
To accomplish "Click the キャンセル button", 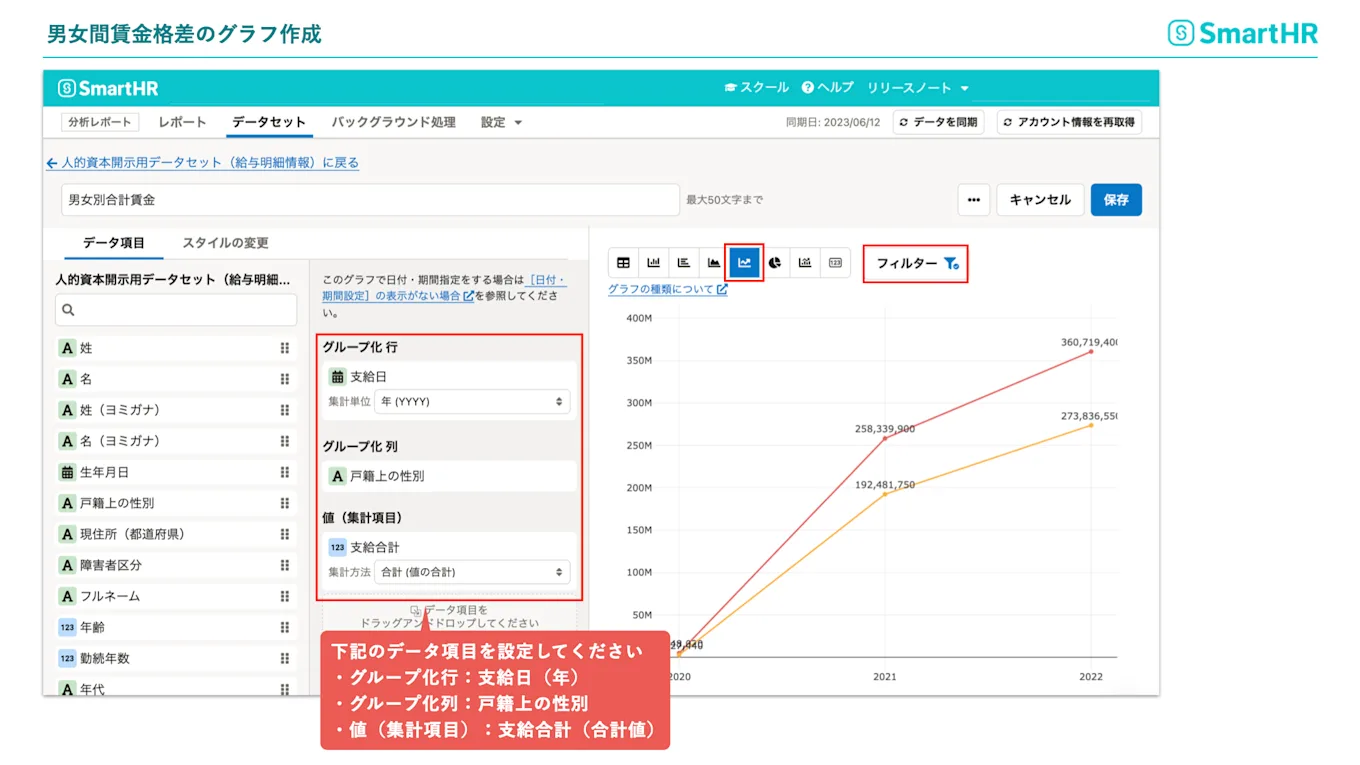I will [x=1040, y=200].
